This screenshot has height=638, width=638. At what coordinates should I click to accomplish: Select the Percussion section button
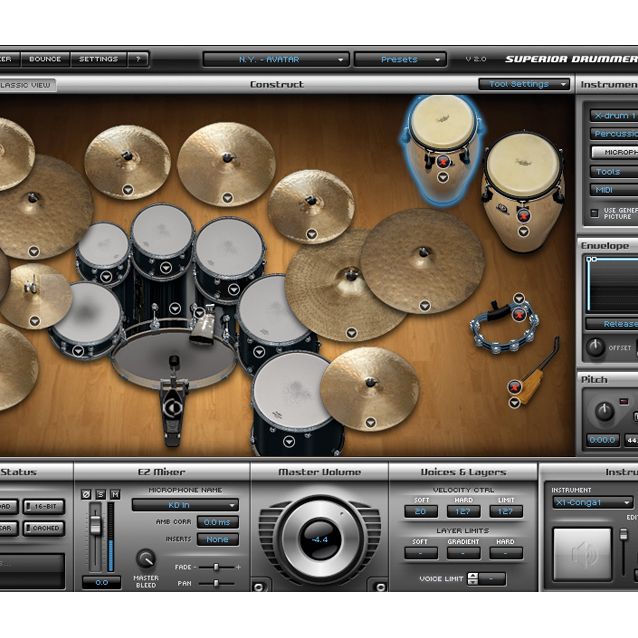614,134
